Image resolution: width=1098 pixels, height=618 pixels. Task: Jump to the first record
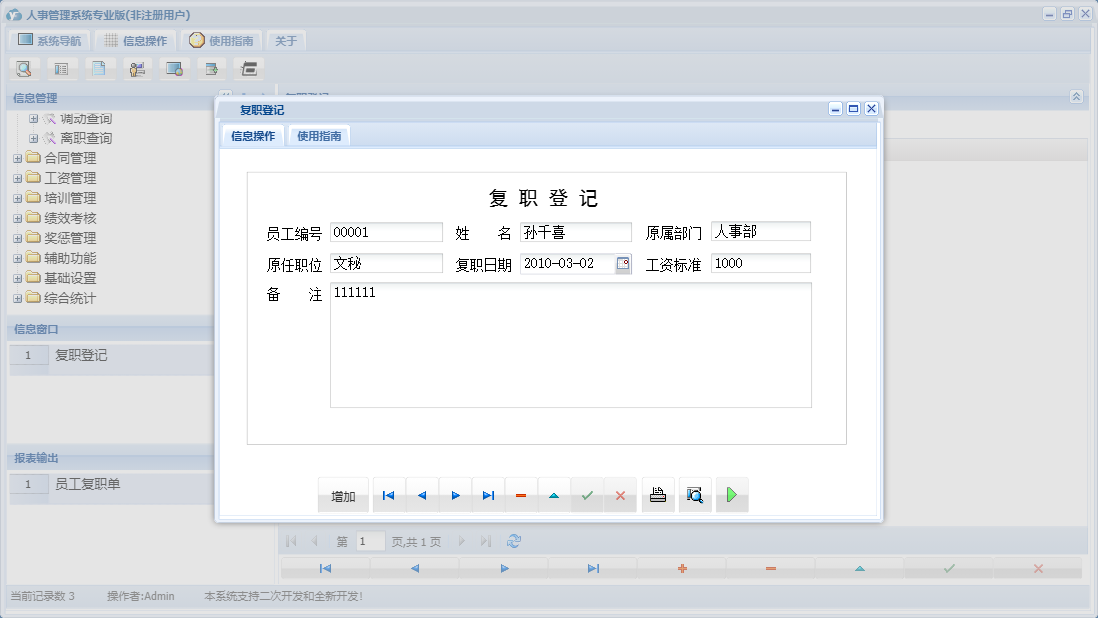tap(388, 494)
